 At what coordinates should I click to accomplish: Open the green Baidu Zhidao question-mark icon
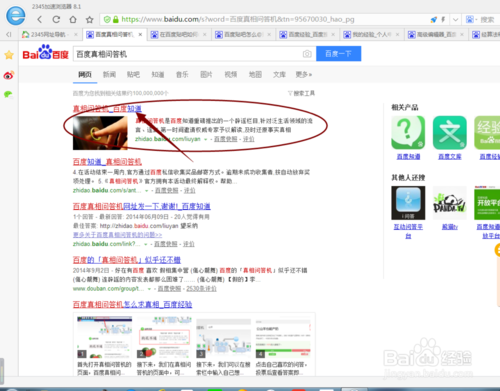(x=408, y=132)
